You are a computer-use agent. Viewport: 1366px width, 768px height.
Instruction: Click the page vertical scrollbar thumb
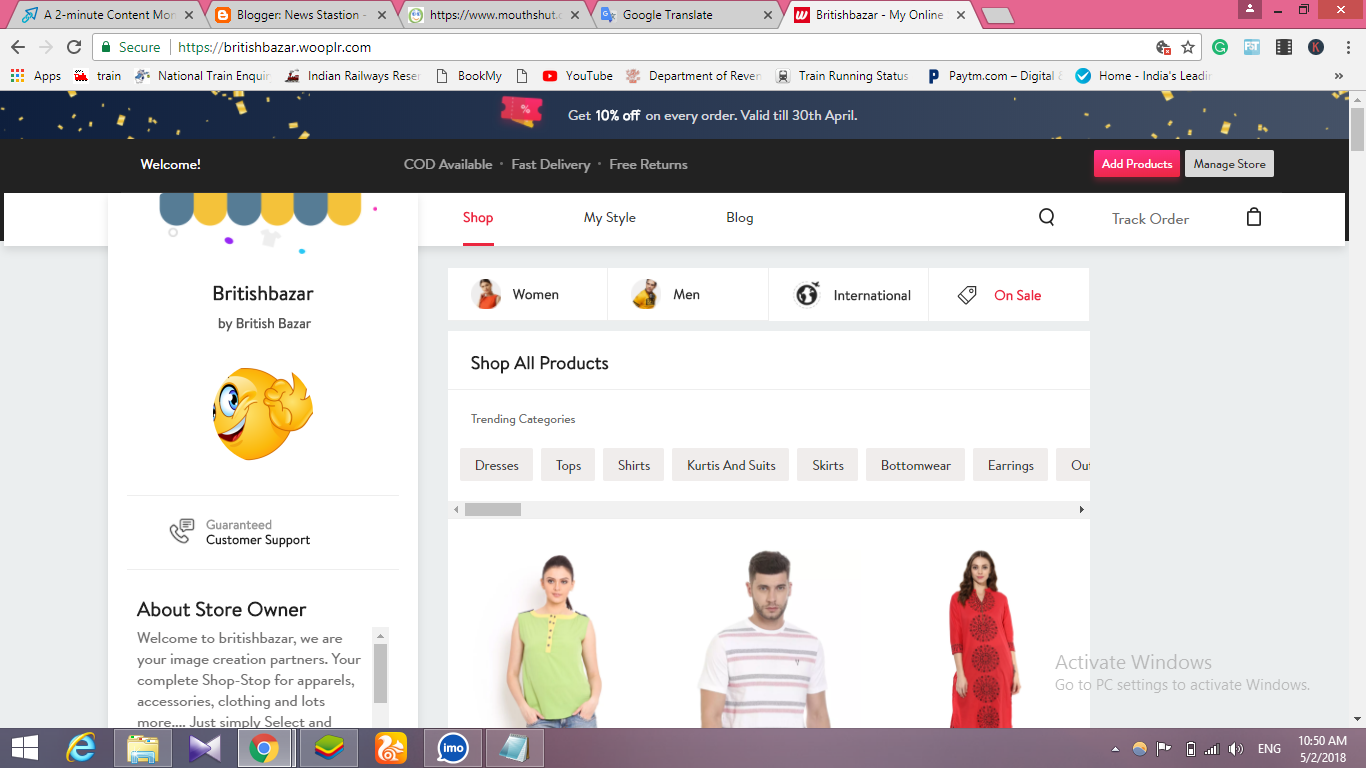click(x=1357, y=129)
